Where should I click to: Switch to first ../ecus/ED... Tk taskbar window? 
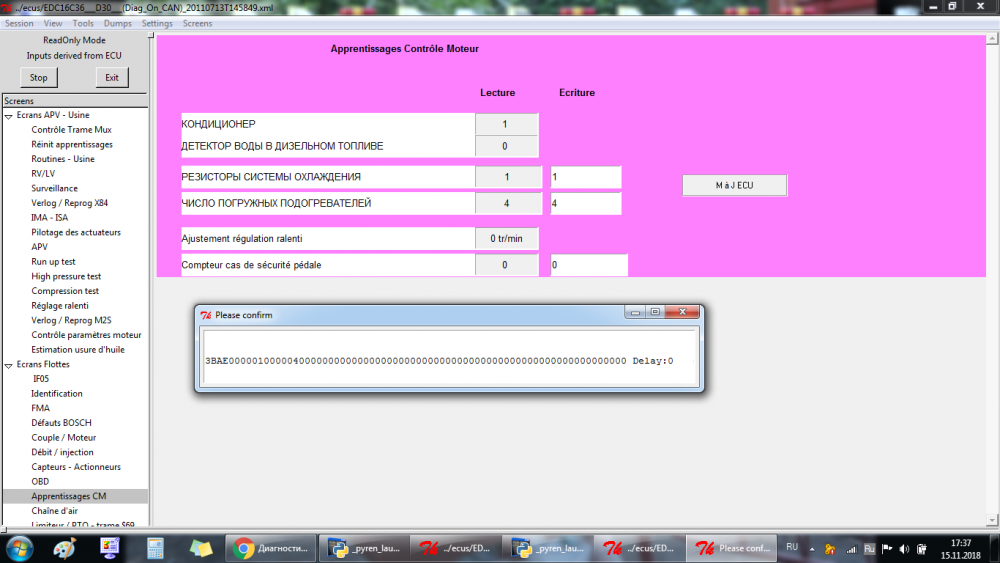[x=455, y=548]
